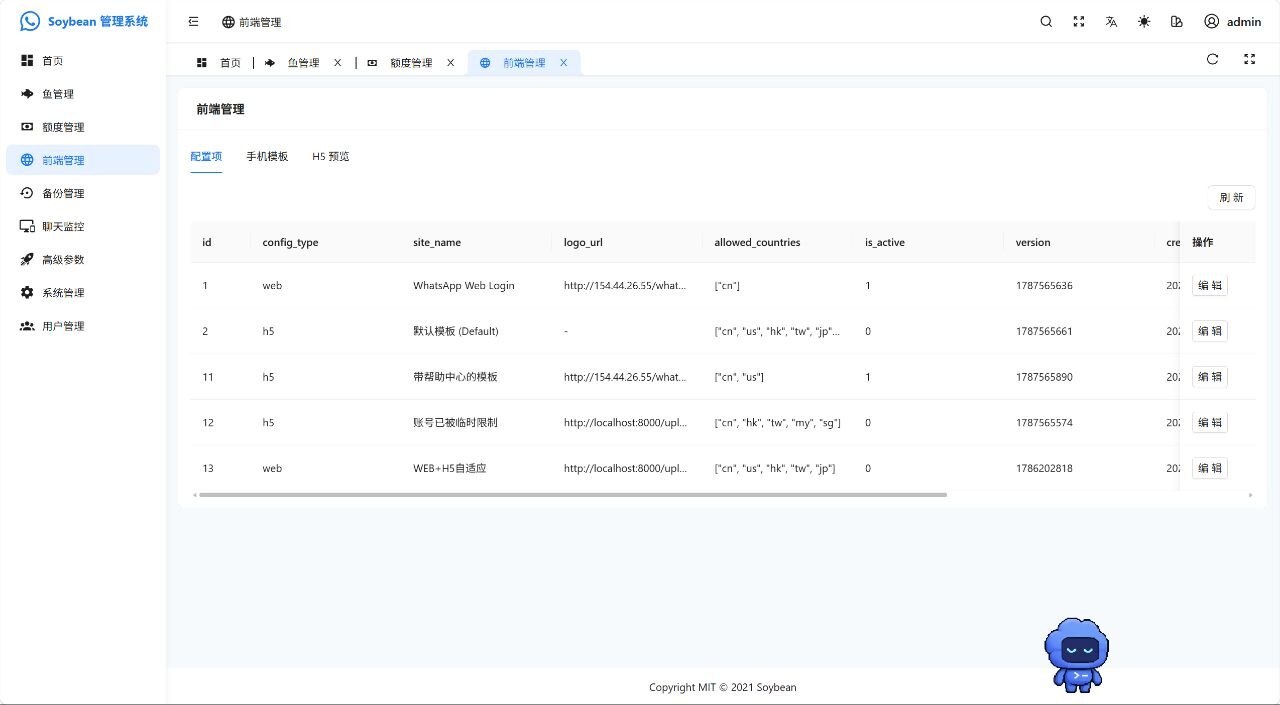Click the blue robot mascot
1280x705 pixels.
pos(1077,654)
